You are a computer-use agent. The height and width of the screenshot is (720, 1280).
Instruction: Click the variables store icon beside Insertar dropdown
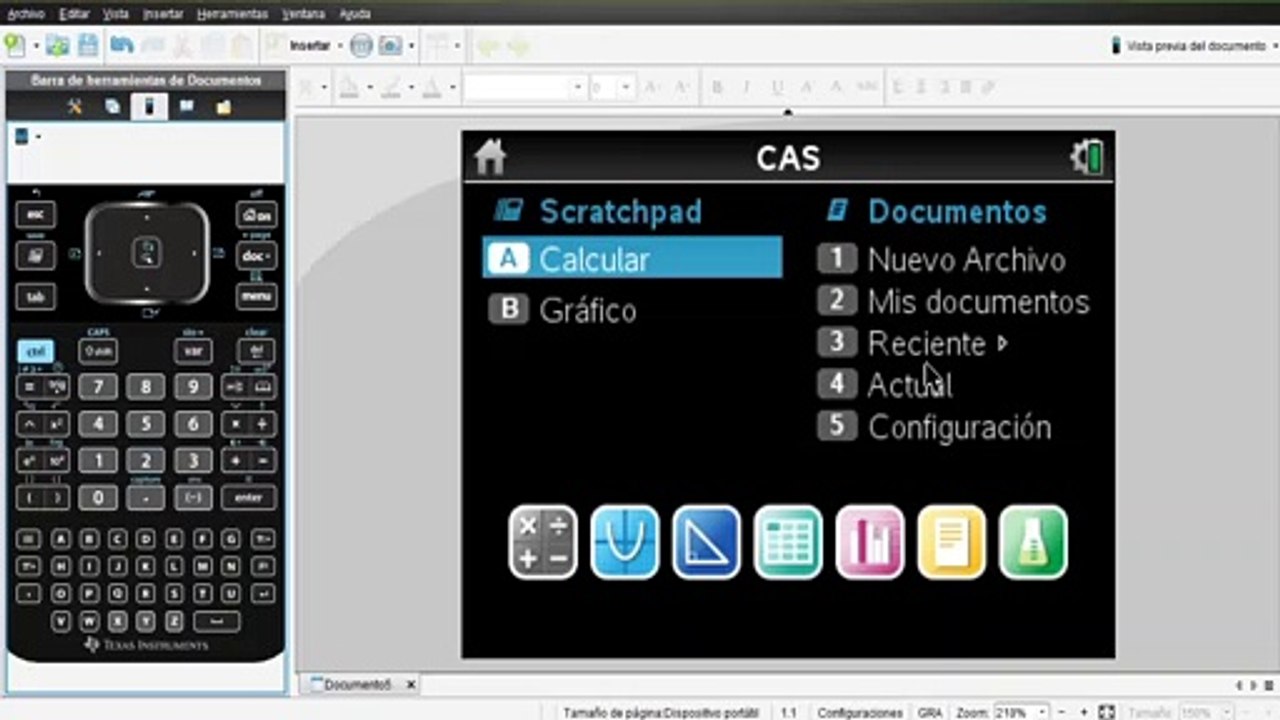pyautogui.click(x=361, y=45)
